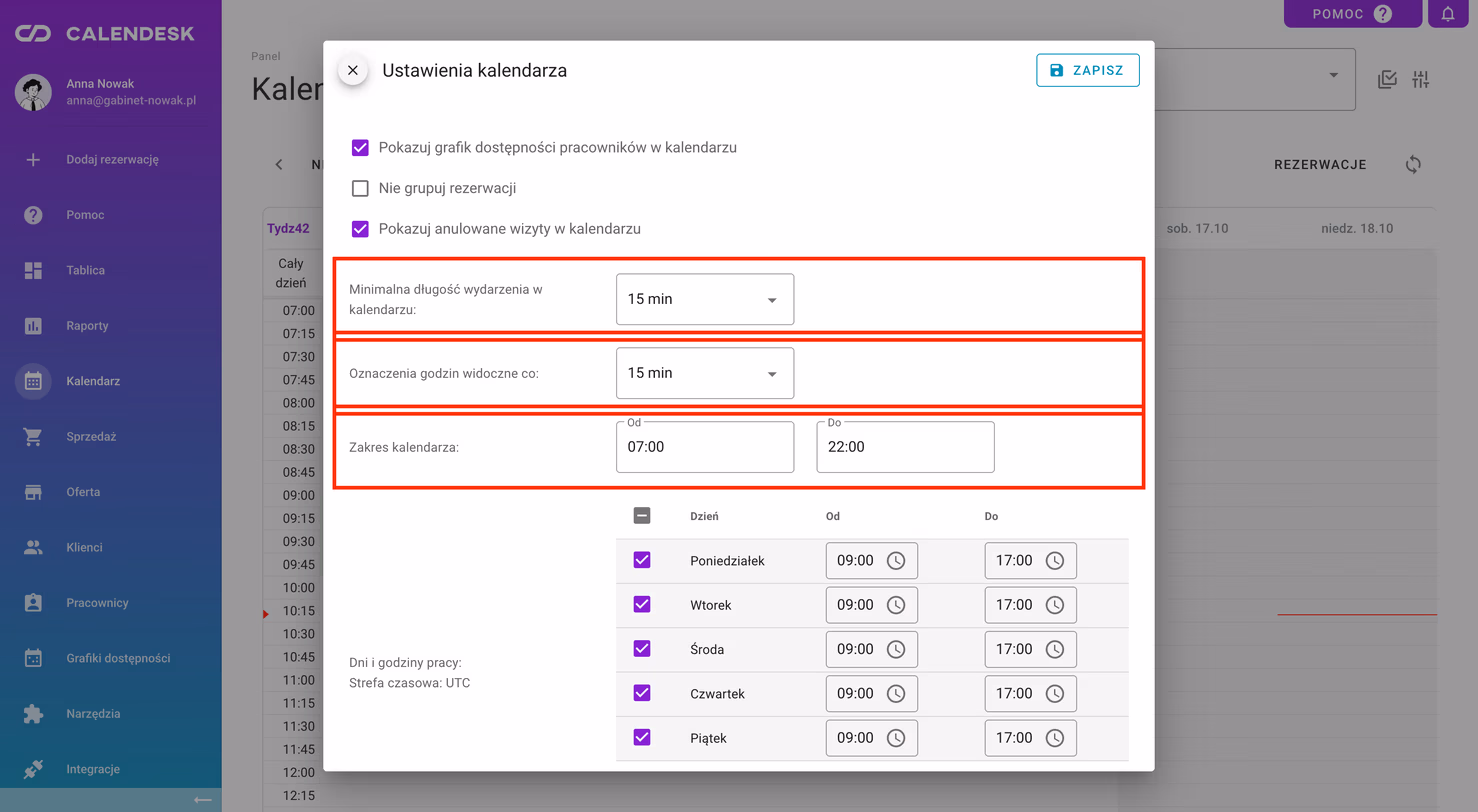Open the calendar filter sliders icon

(x=1421, y=80)
